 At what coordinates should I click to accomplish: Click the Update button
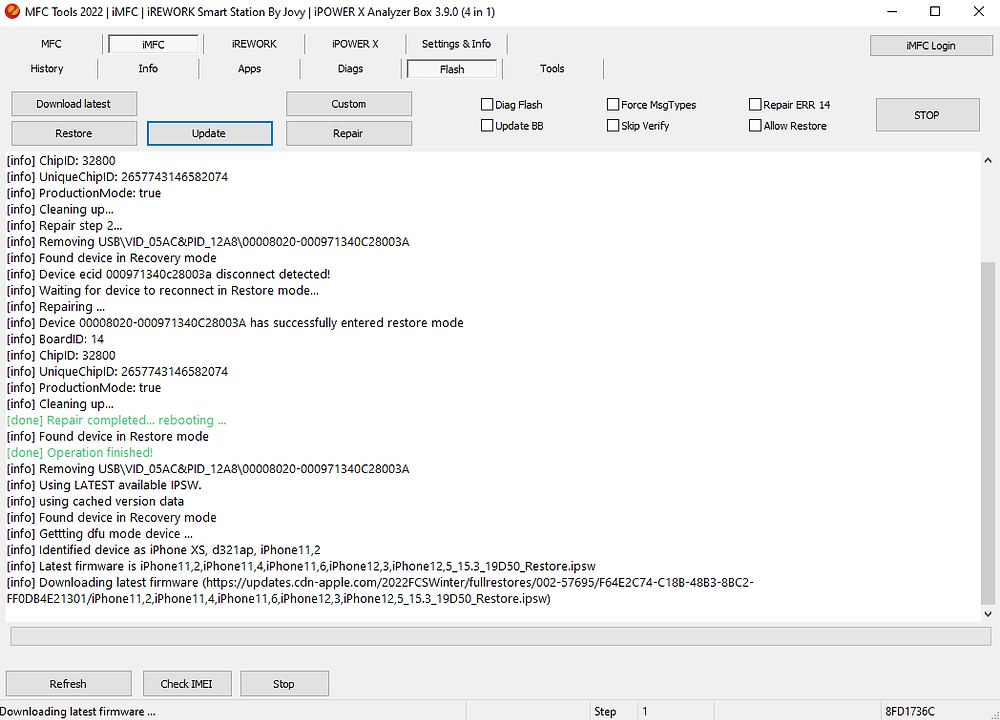coord(209,133)
